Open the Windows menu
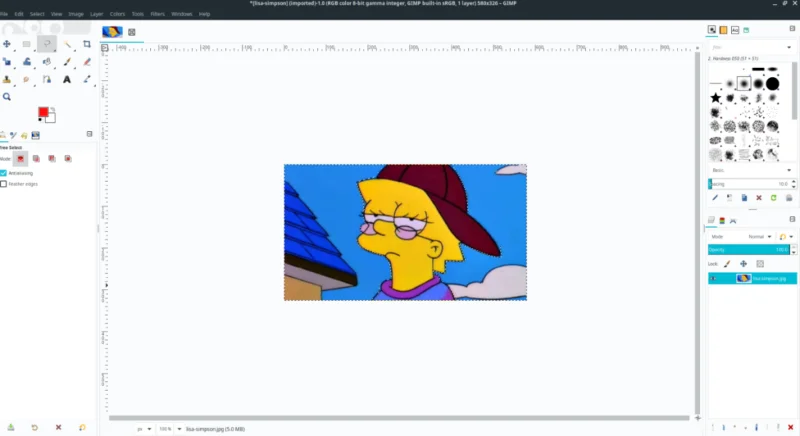 tap(182, 14)
